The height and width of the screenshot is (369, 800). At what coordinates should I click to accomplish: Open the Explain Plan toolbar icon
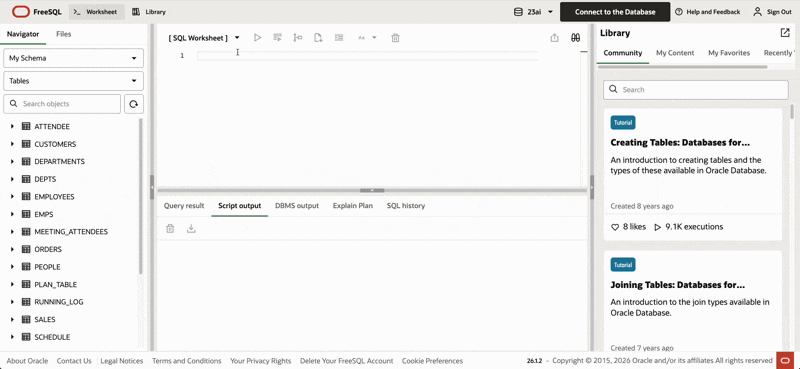[x=297, y=37]
